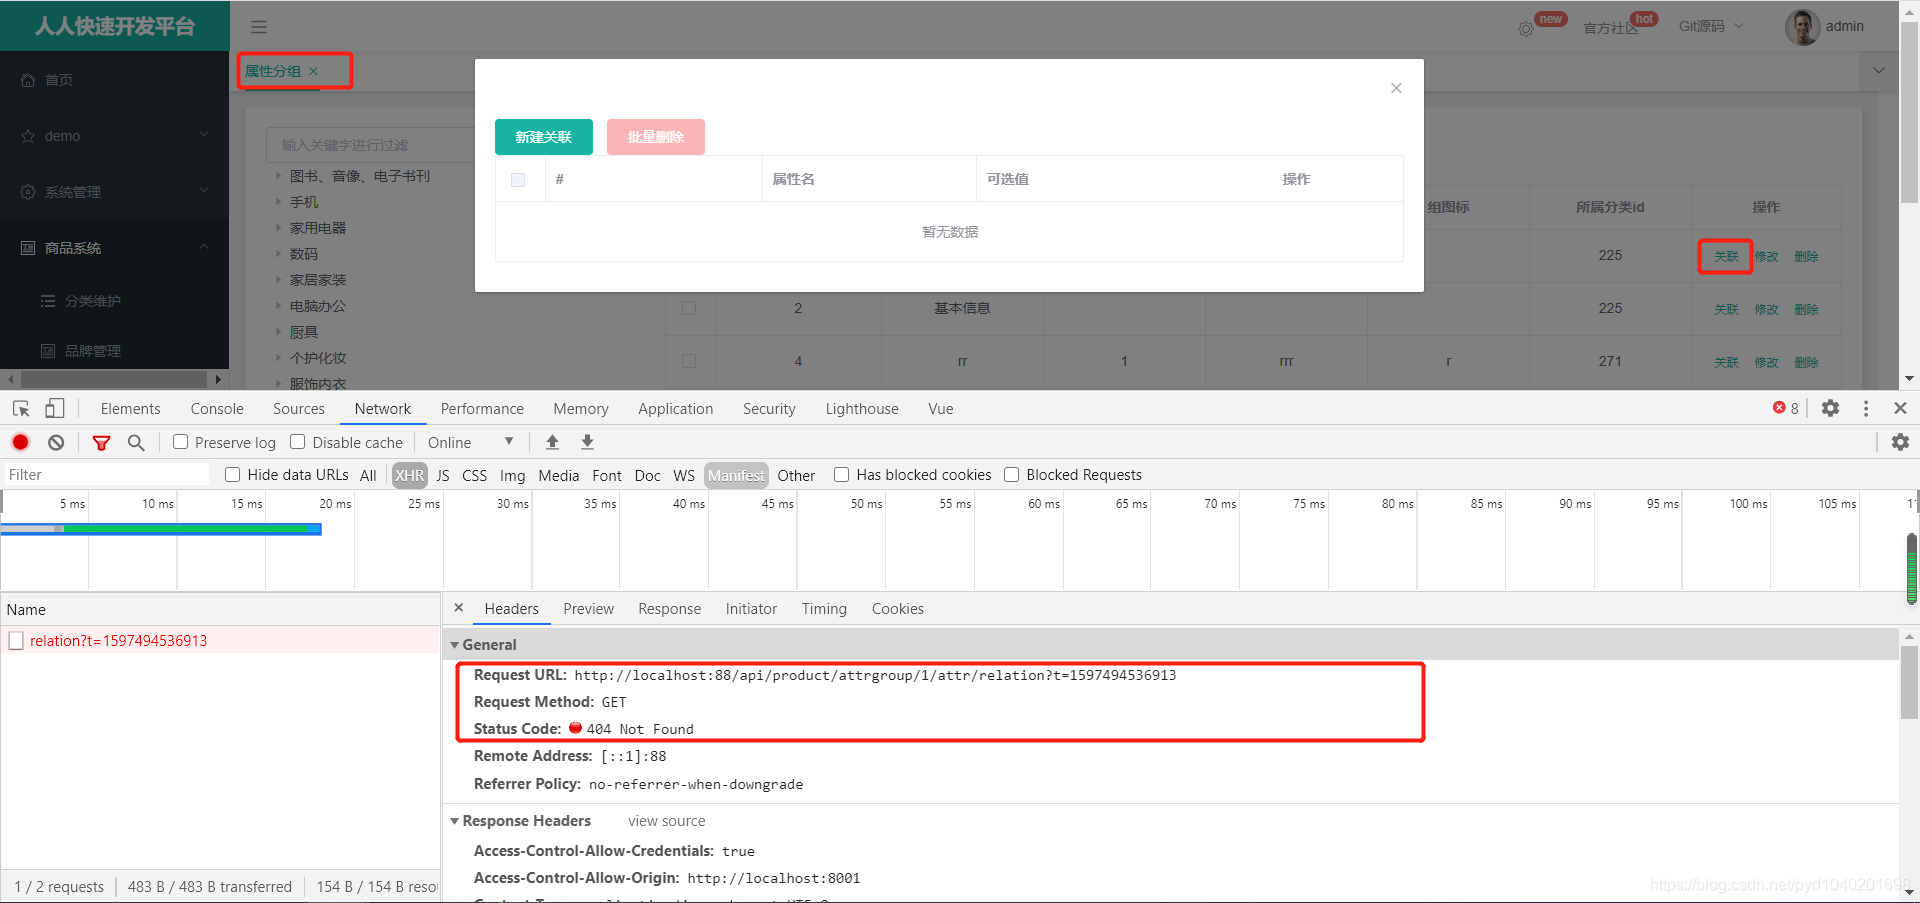Click the export HAR download arrow icon
Screen dimensions: 1920x903
[x=588, y=442]
